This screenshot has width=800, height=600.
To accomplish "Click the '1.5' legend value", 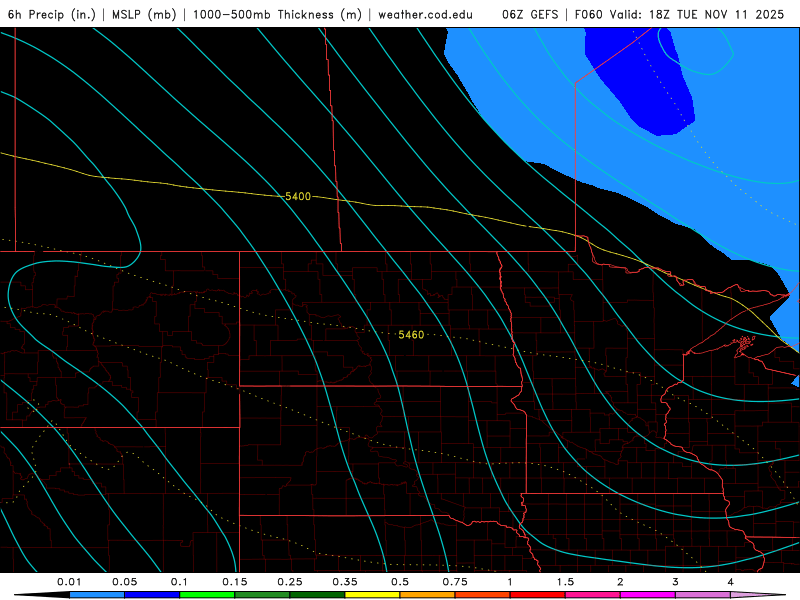I will tap(565, 582).
